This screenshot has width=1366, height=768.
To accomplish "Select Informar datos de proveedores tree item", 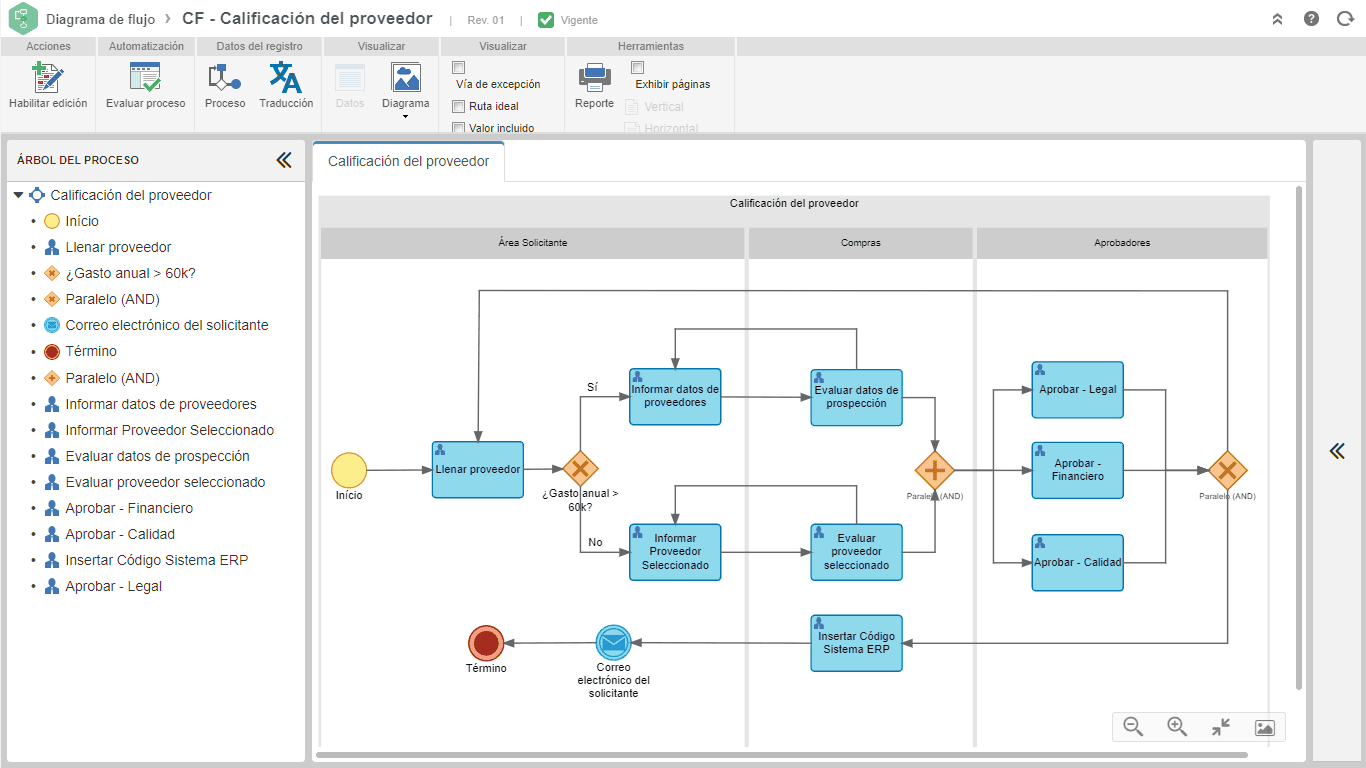I will [x=161, y=405].
